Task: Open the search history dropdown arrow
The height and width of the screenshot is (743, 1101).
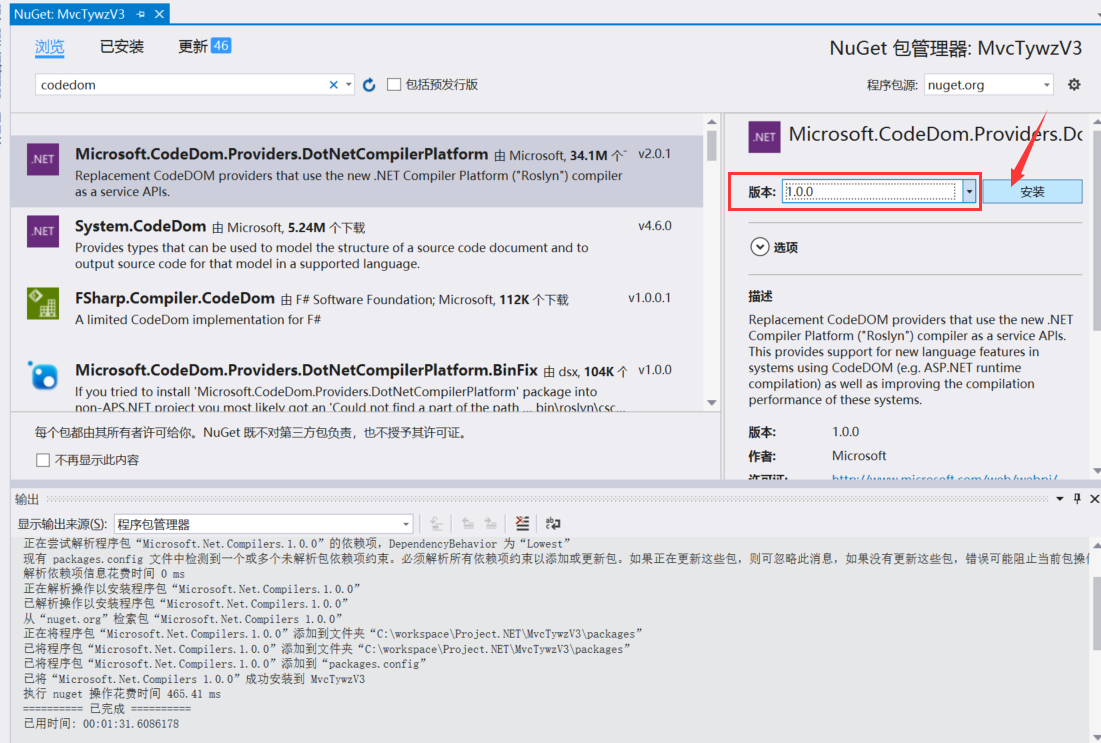Action: pos(348,85)
